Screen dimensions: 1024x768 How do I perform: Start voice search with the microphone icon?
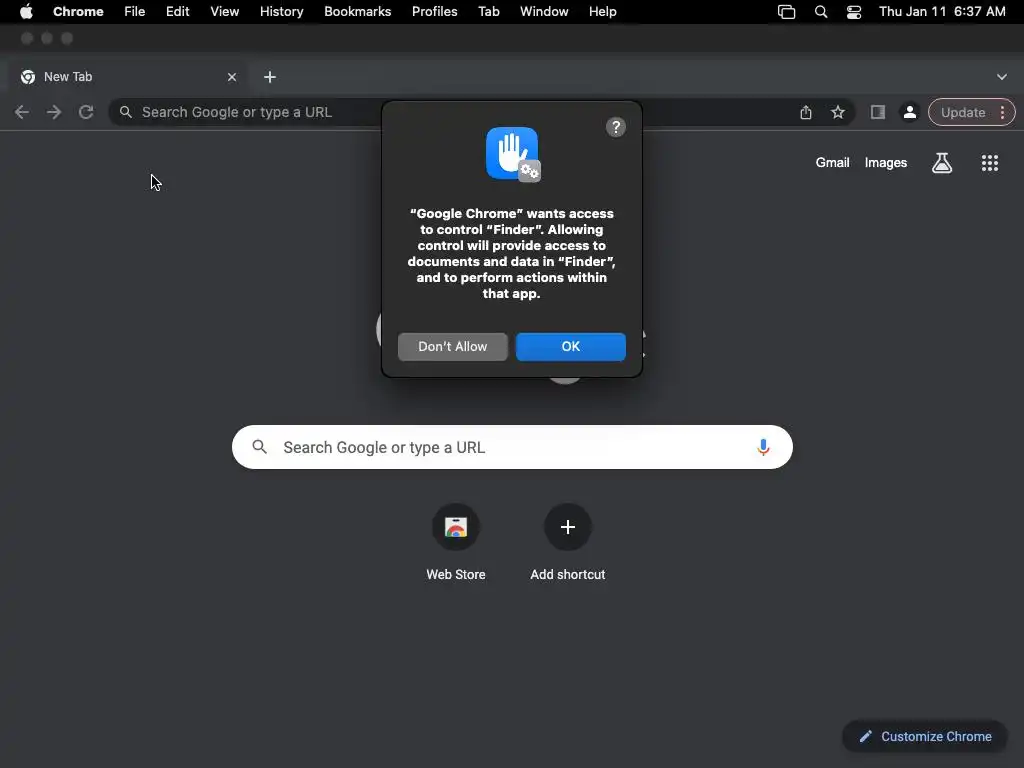[763, 447]
